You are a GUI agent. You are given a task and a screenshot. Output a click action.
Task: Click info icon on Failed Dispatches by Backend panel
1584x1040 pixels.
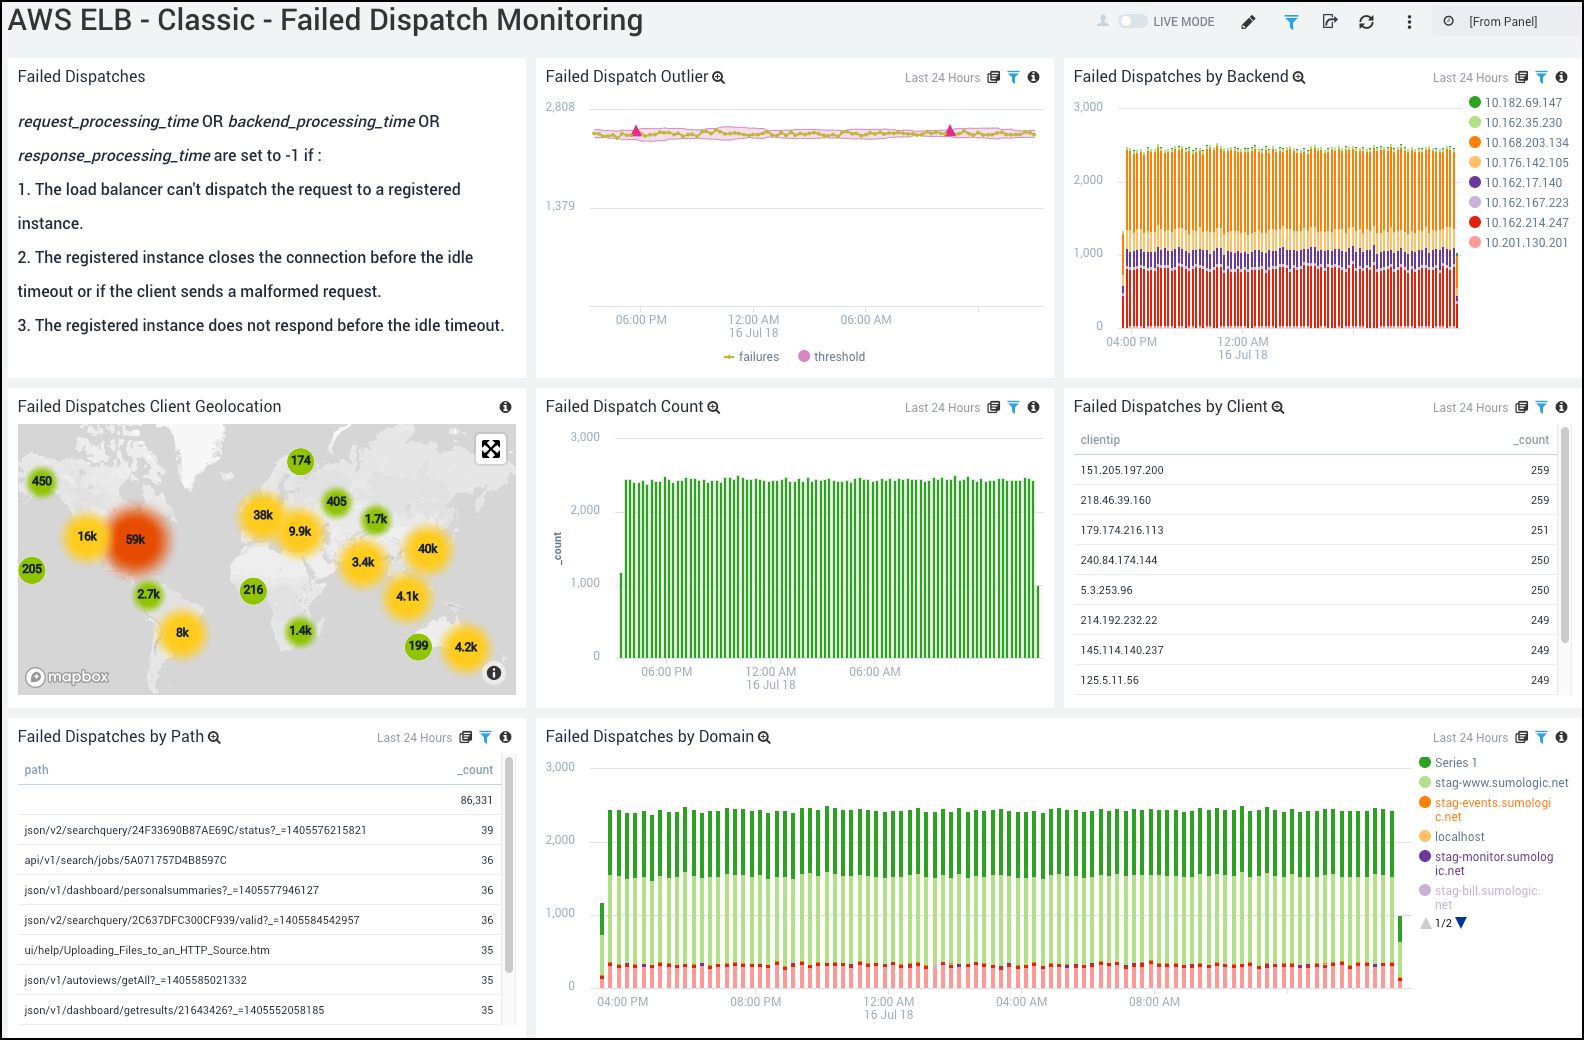coord(1561,77)
